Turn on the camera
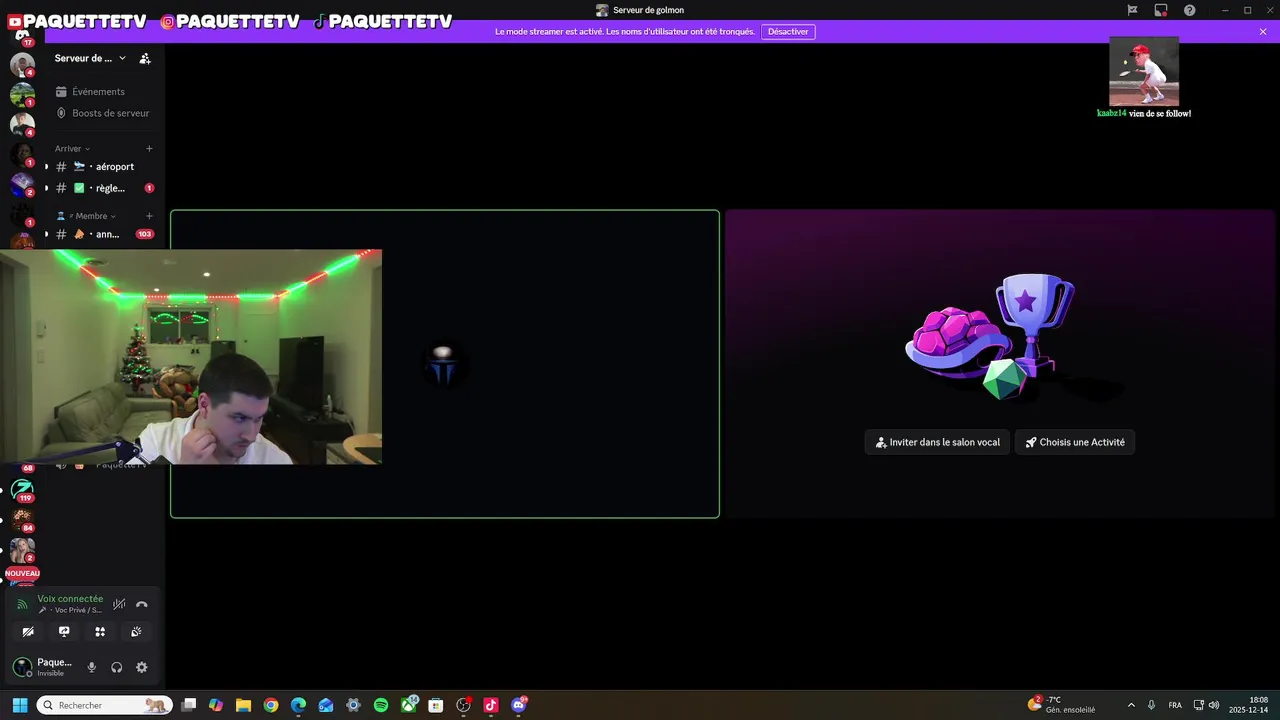The height and width of the screenshot is (720, 1280). pos(28,632)
